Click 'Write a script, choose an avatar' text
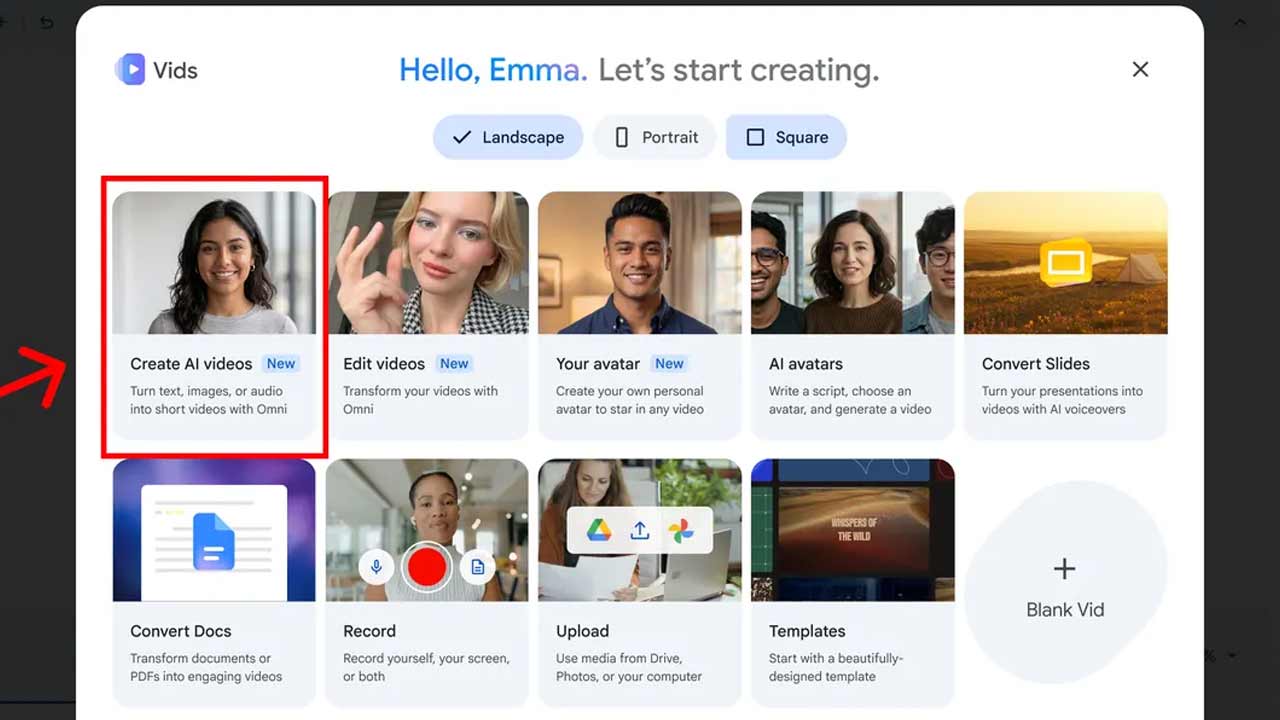 [850, 400]
